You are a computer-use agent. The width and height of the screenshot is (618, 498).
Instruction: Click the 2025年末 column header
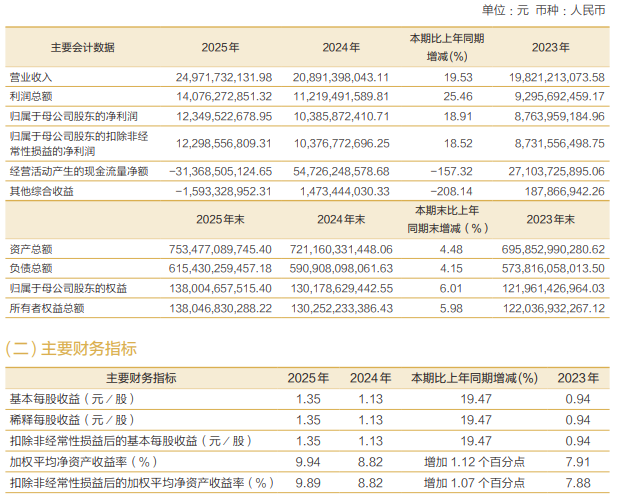220,219
